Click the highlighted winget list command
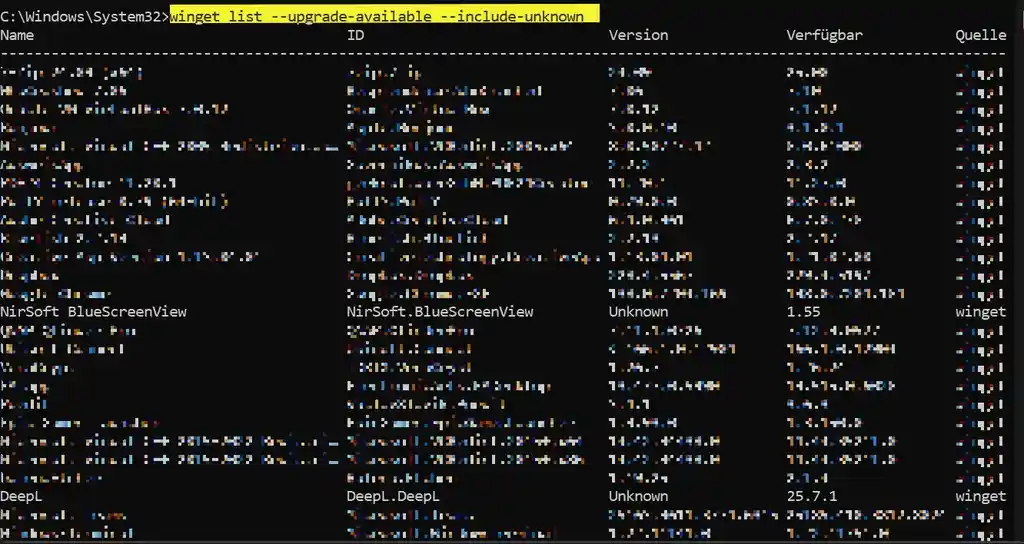This screenshot has width=1024, height=544. coord(377,16)
